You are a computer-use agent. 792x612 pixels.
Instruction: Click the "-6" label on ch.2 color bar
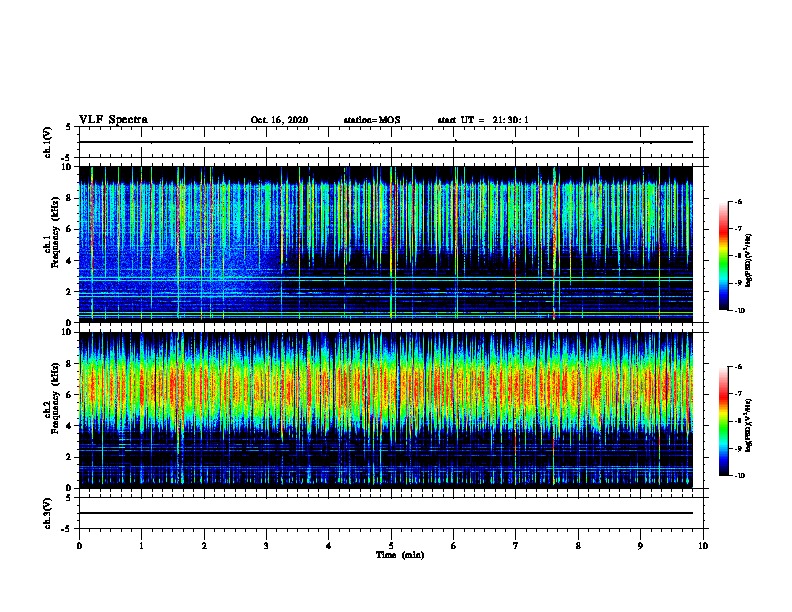pos(738,367)
